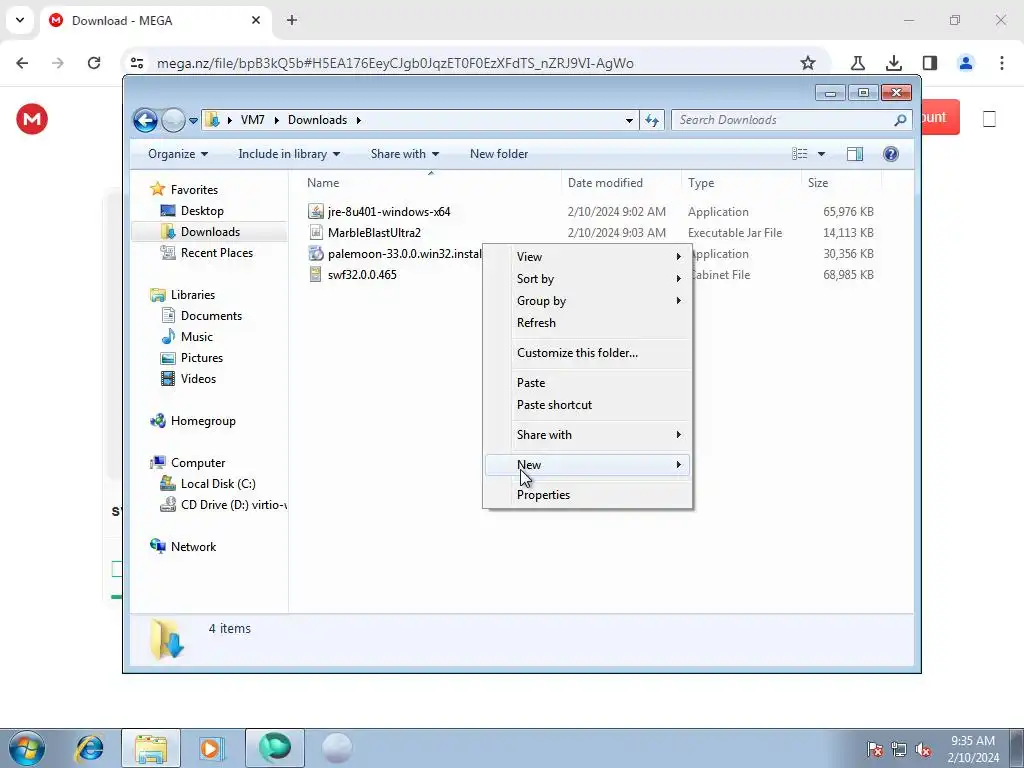The height and width of the screenshot is (768, 1024).
Task: Open Chrome downloads tray icon
Action: click(x=894, y=63)
